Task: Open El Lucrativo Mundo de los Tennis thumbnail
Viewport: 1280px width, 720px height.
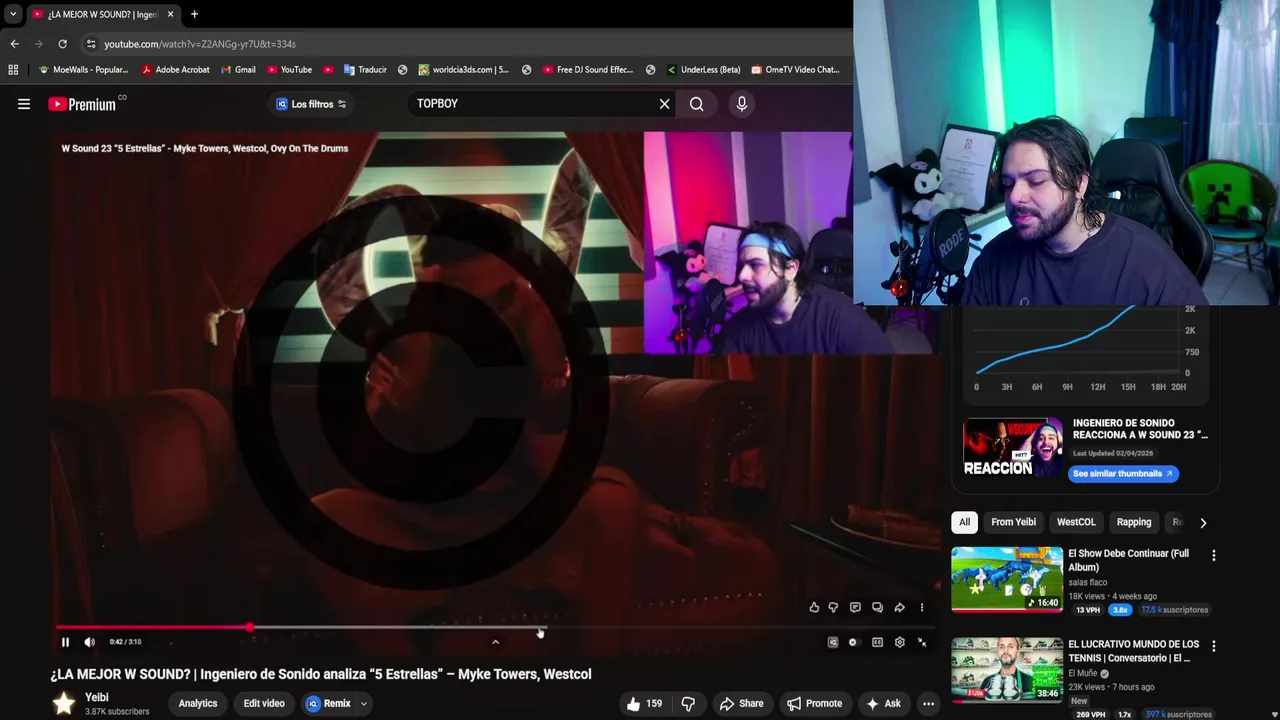Action: pos(1007,670)
